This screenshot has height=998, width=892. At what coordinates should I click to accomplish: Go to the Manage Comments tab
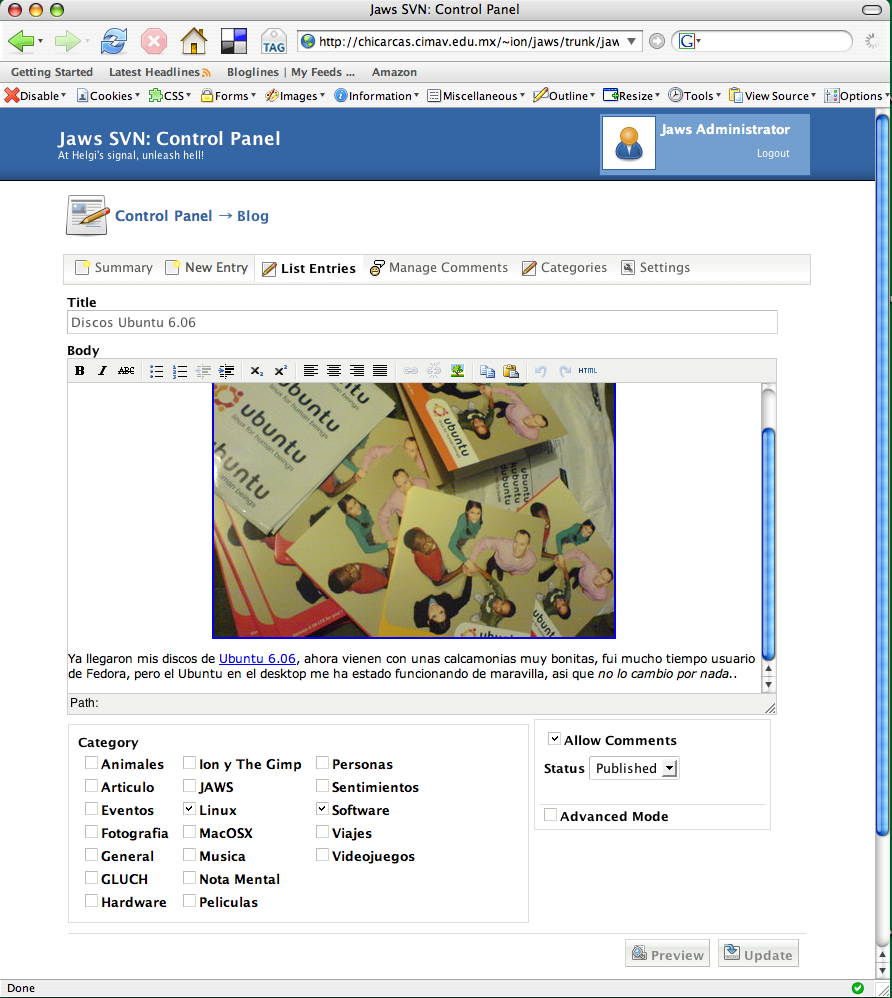click(x=439, y=267)
